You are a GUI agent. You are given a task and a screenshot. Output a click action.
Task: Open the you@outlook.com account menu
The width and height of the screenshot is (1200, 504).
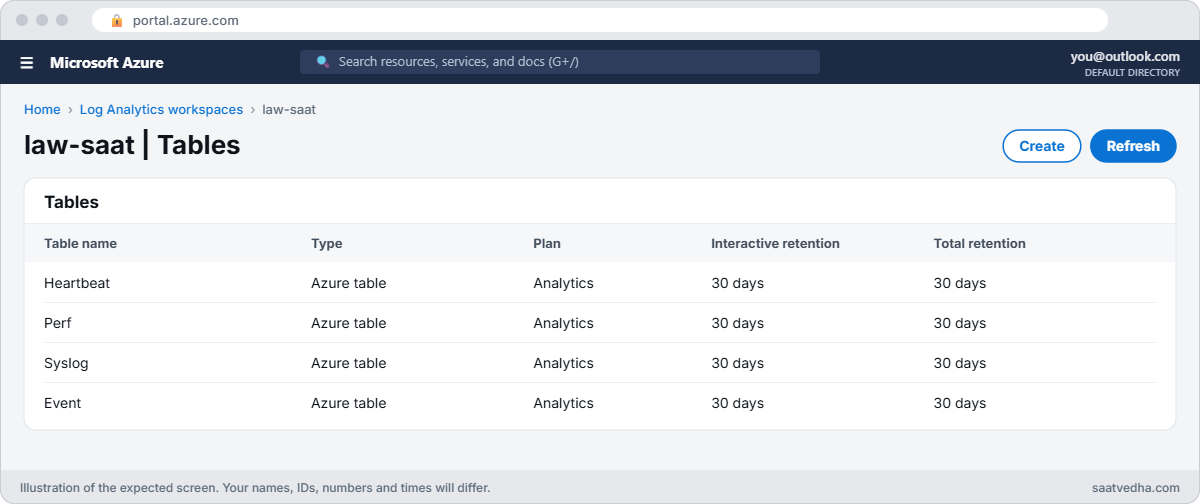(x=1125, y=57)
